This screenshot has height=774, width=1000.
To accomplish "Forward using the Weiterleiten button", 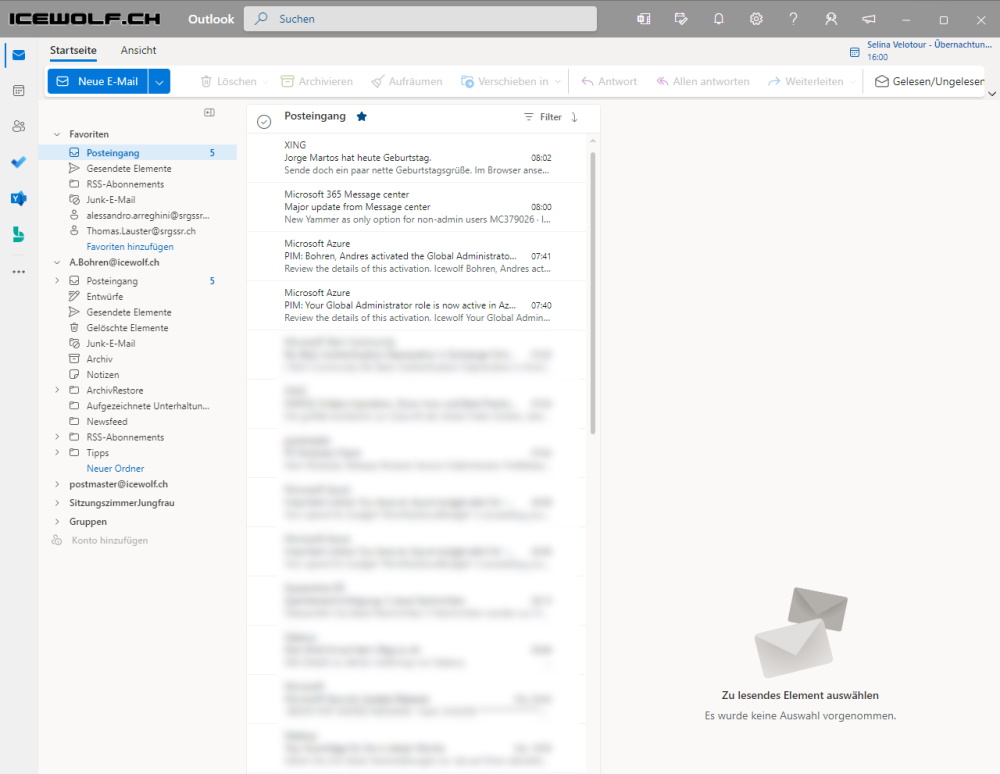I will coord(805,82).
